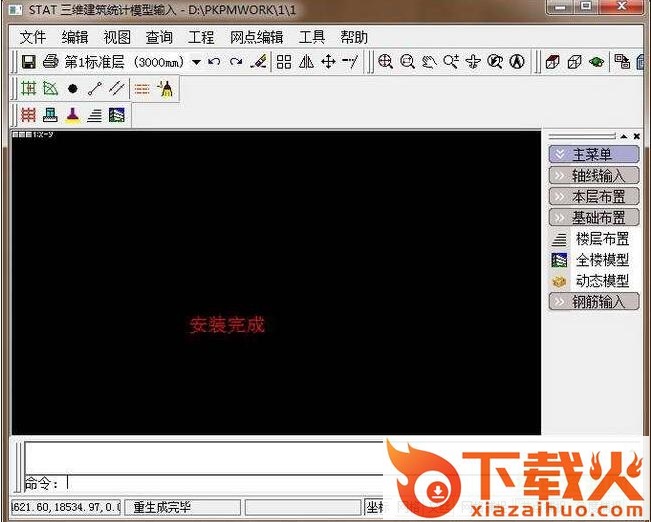Click the Zoom In magnifier icon
Image resolution: width=651 pixels, height=522 pixels.
coord(385,62)
